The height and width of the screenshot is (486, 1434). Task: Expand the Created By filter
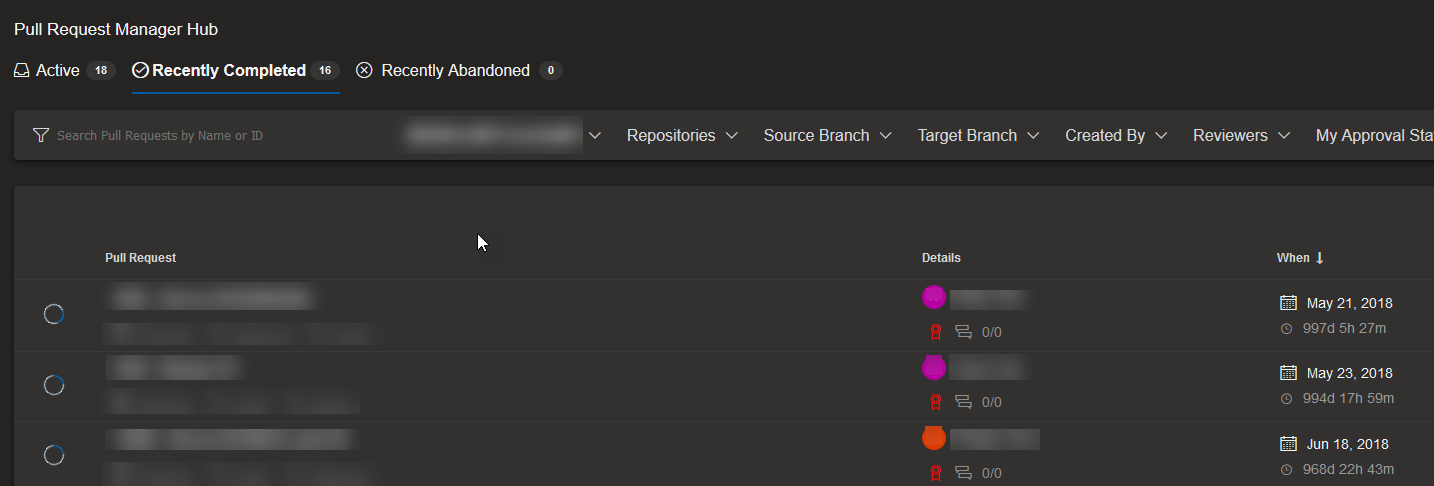point(1116,135)
